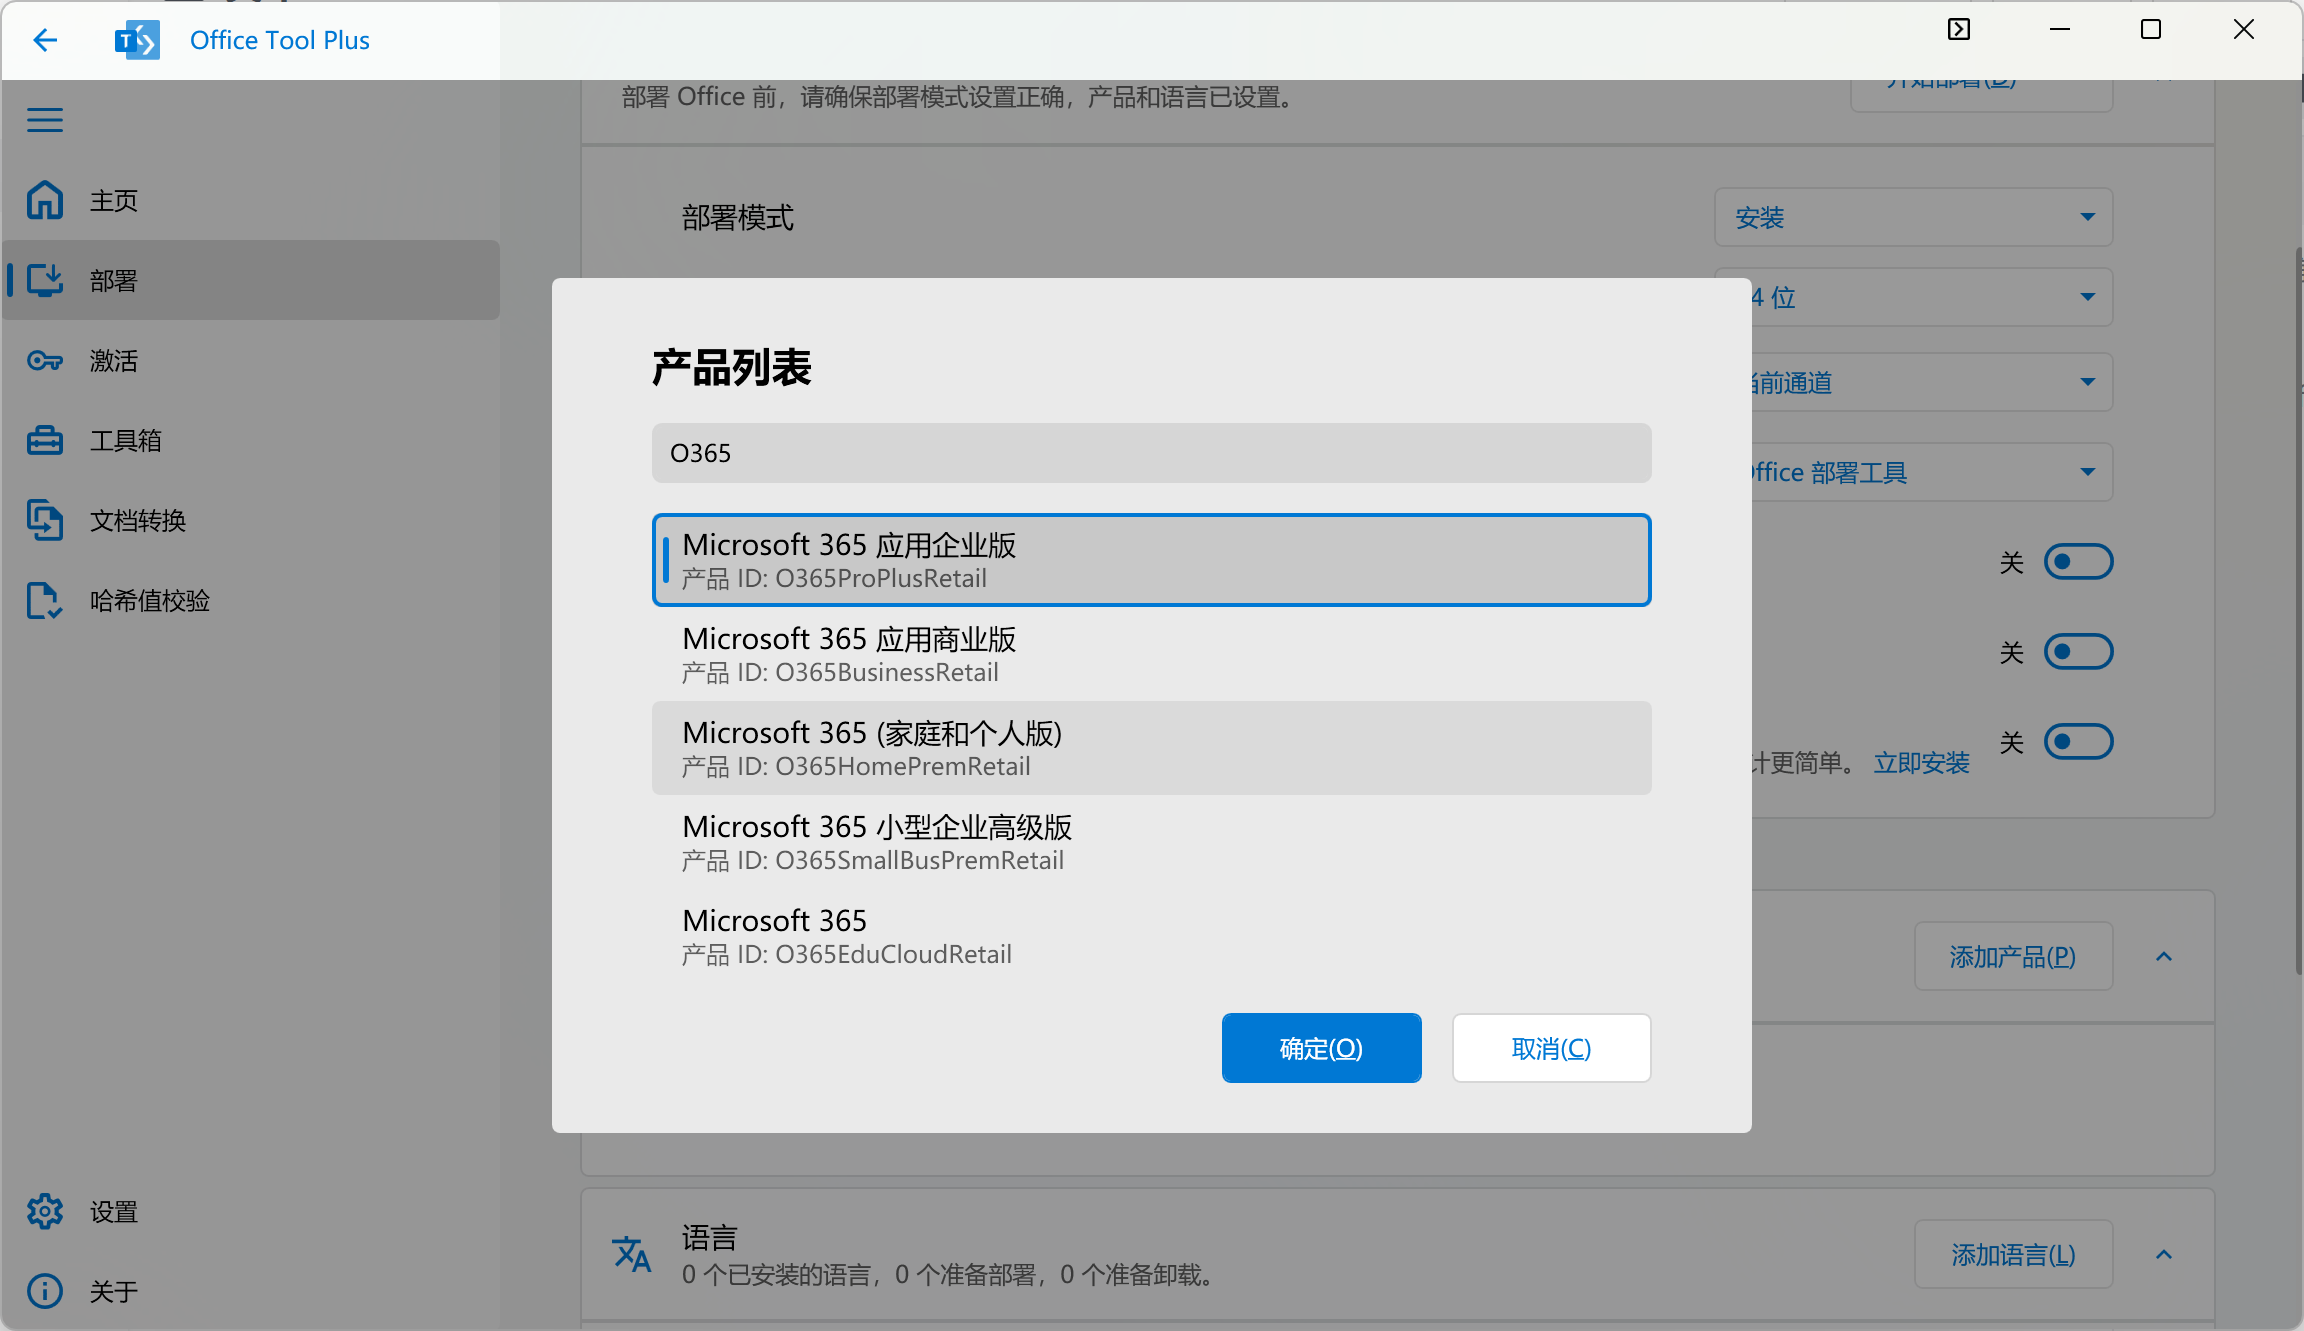Click the 主页 home icon

click(x=45, y=200)
